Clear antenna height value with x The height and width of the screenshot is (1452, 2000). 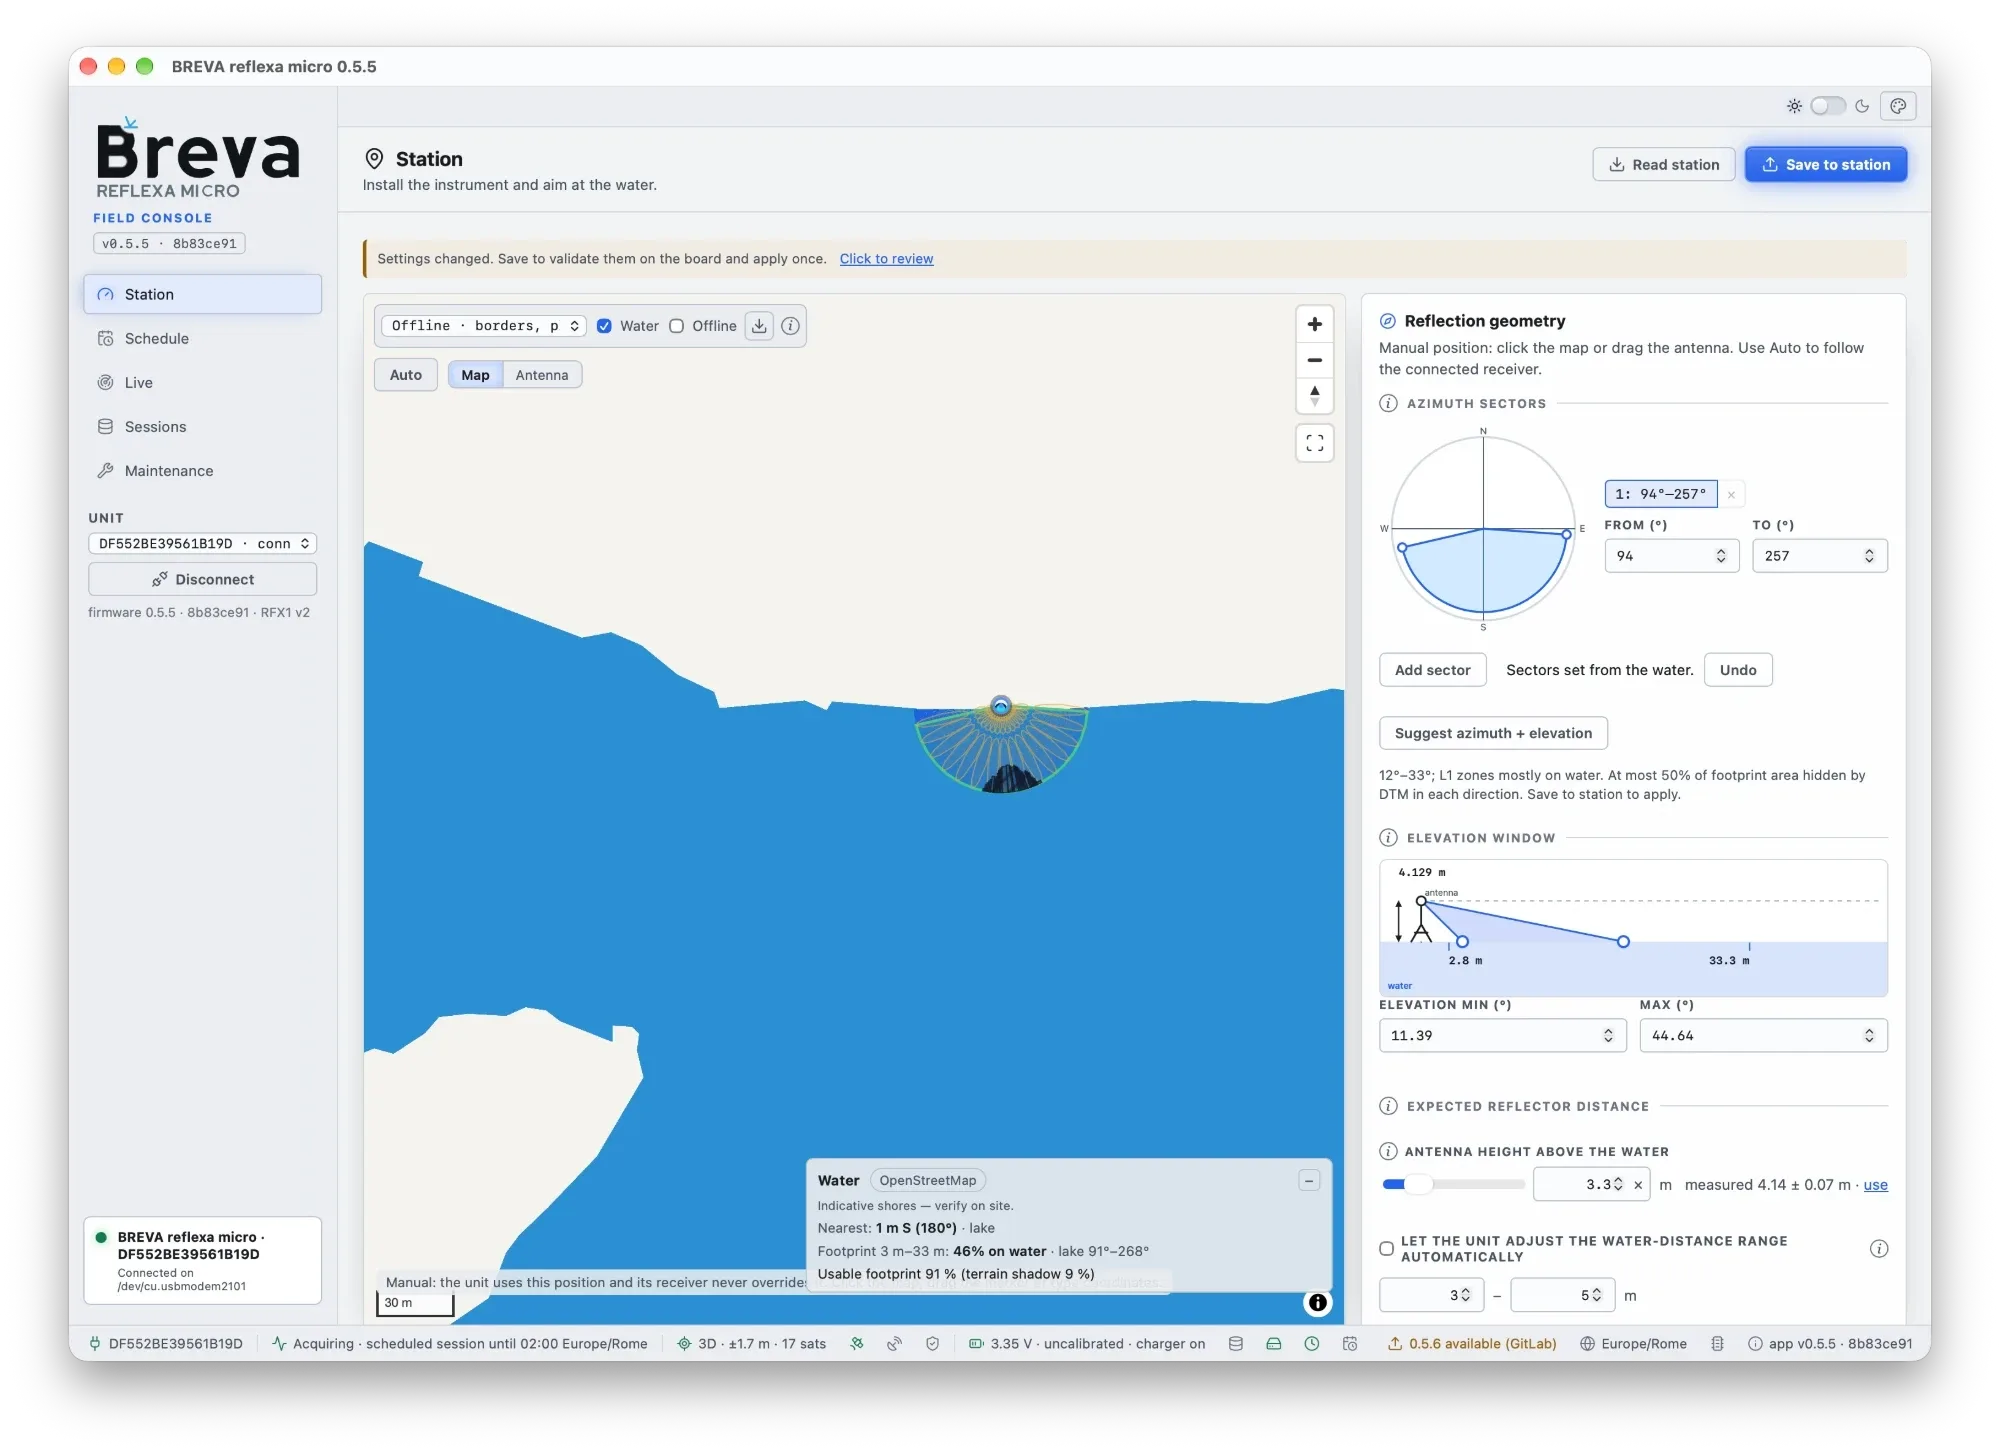pos(1638,1185)
